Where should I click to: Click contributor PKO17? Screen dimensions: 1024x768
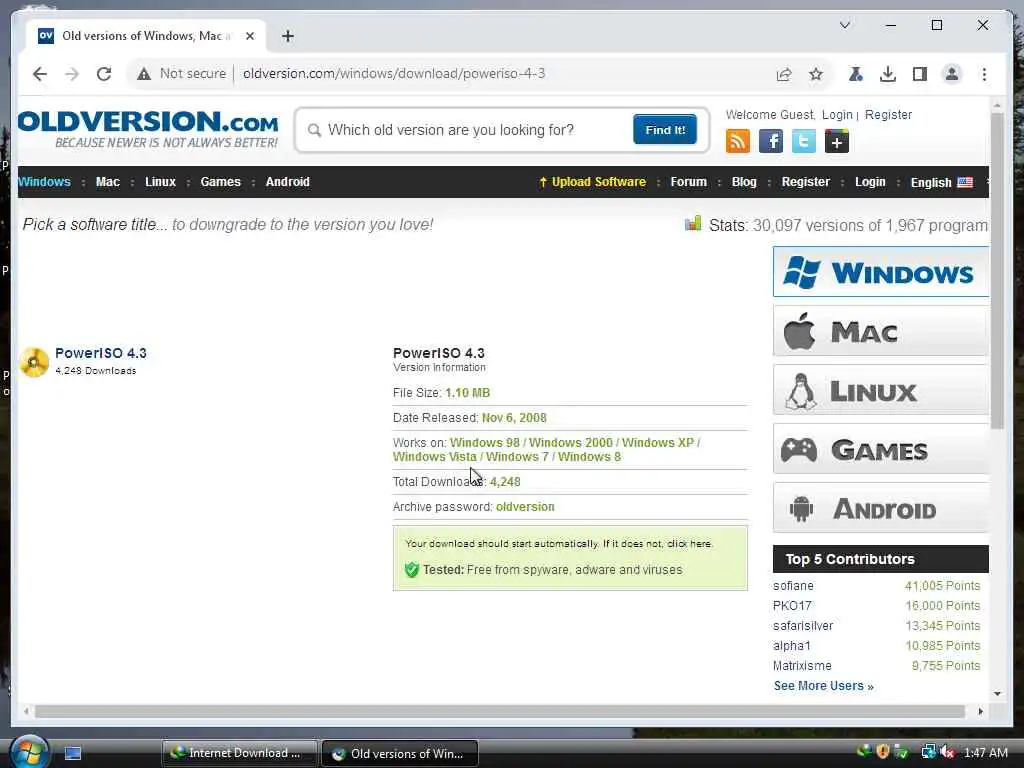pos(792,605)
